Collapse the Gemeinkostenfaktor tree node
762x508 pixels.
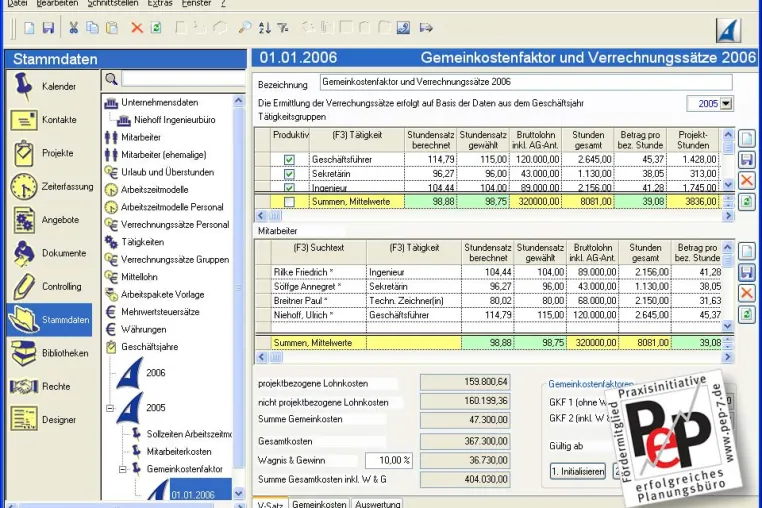(123, 469)
